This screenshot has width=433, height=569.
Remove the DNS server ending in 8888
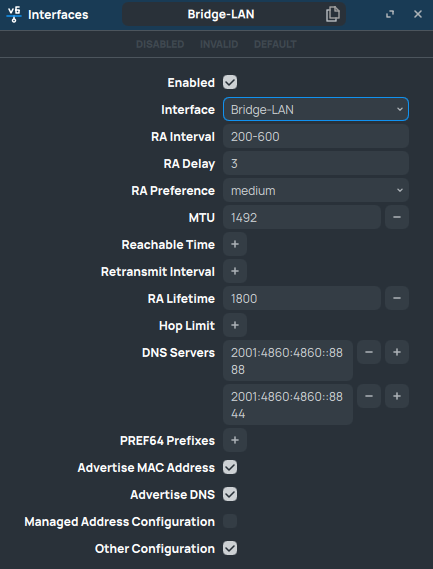point(369,352)
